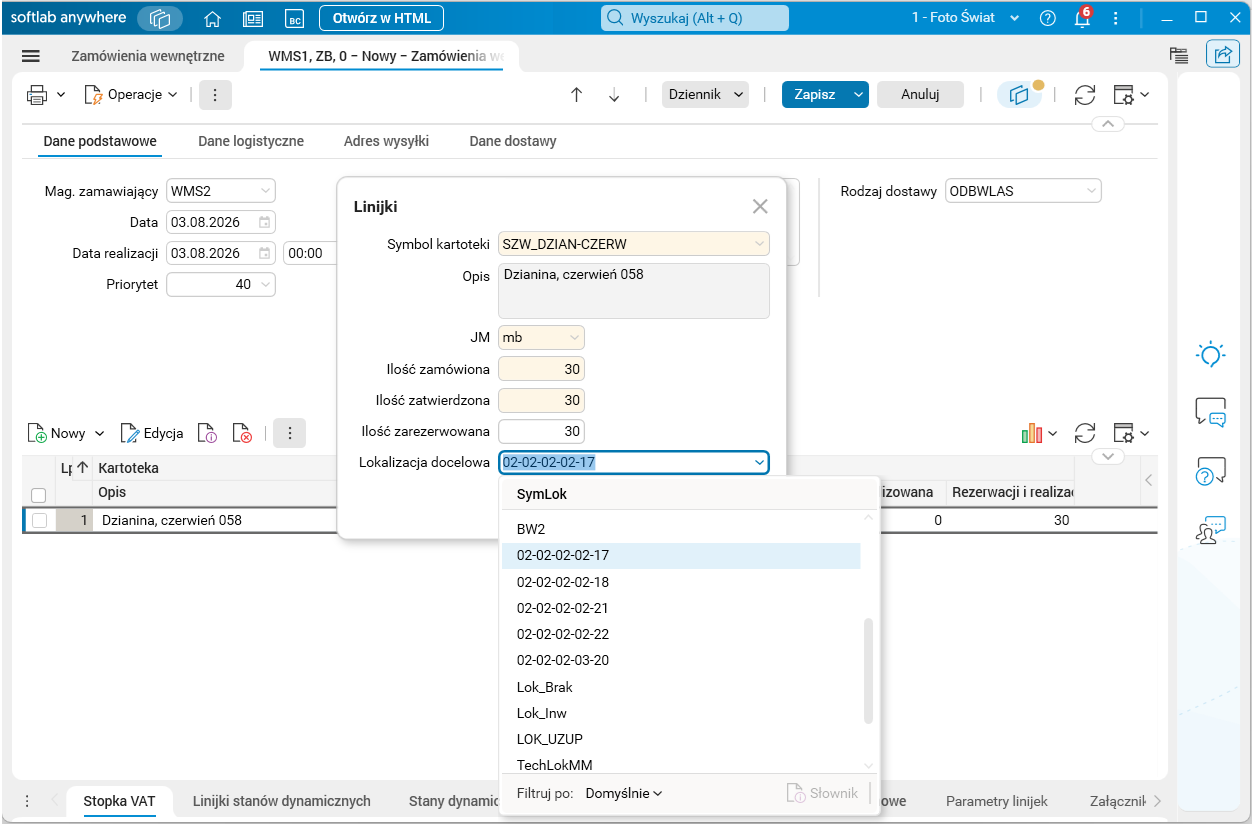Click the Otwórz w HTML button
This screenshot has height=824, width=1252.
pyautogui.click(x=381, y=18)
